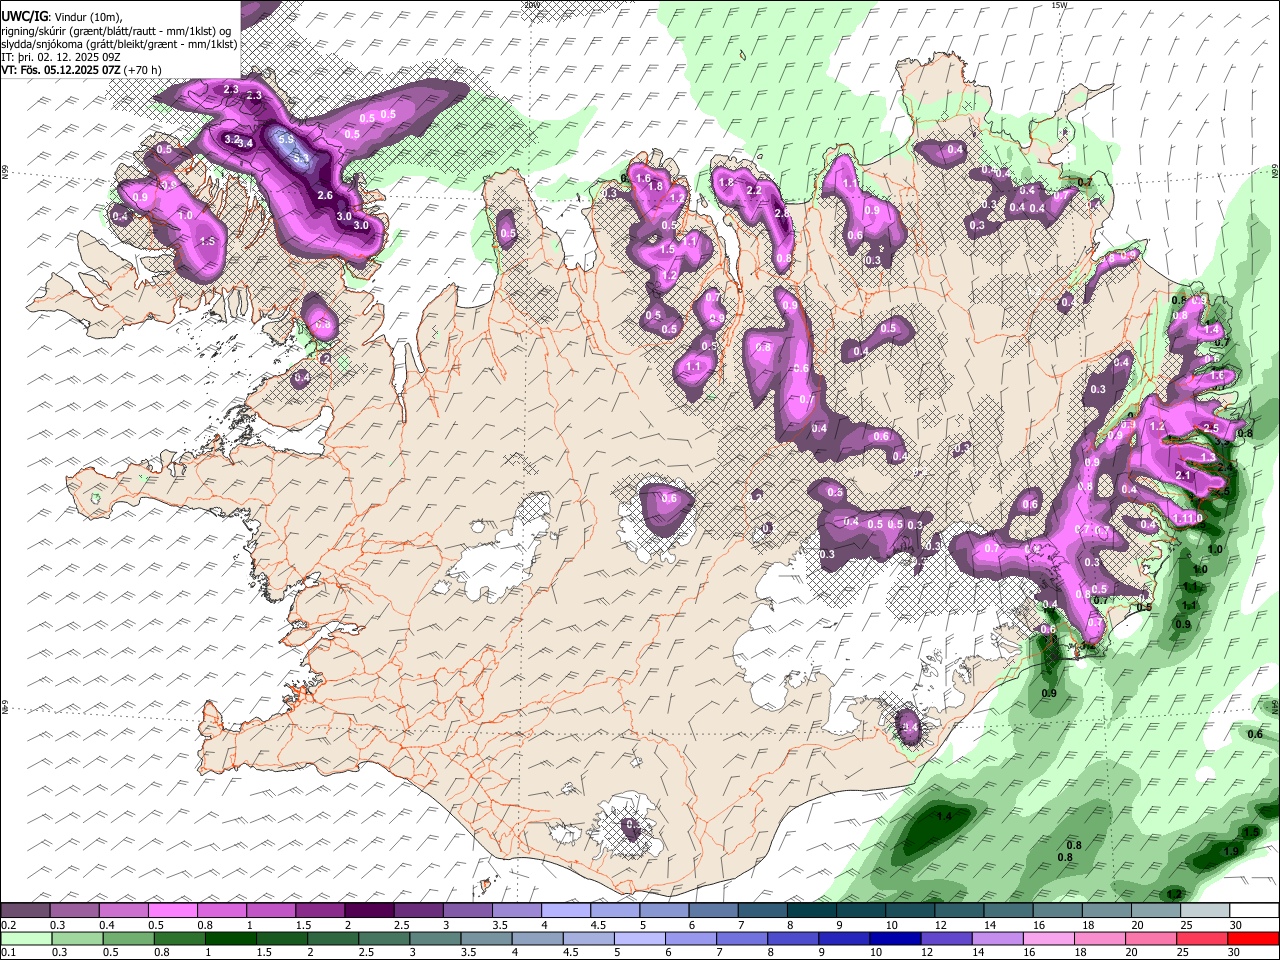The width and height of the screenshot is (1280, 960).
Task: Click the '4.5' label on the top snow legend
Action: (x=598, y=925)
